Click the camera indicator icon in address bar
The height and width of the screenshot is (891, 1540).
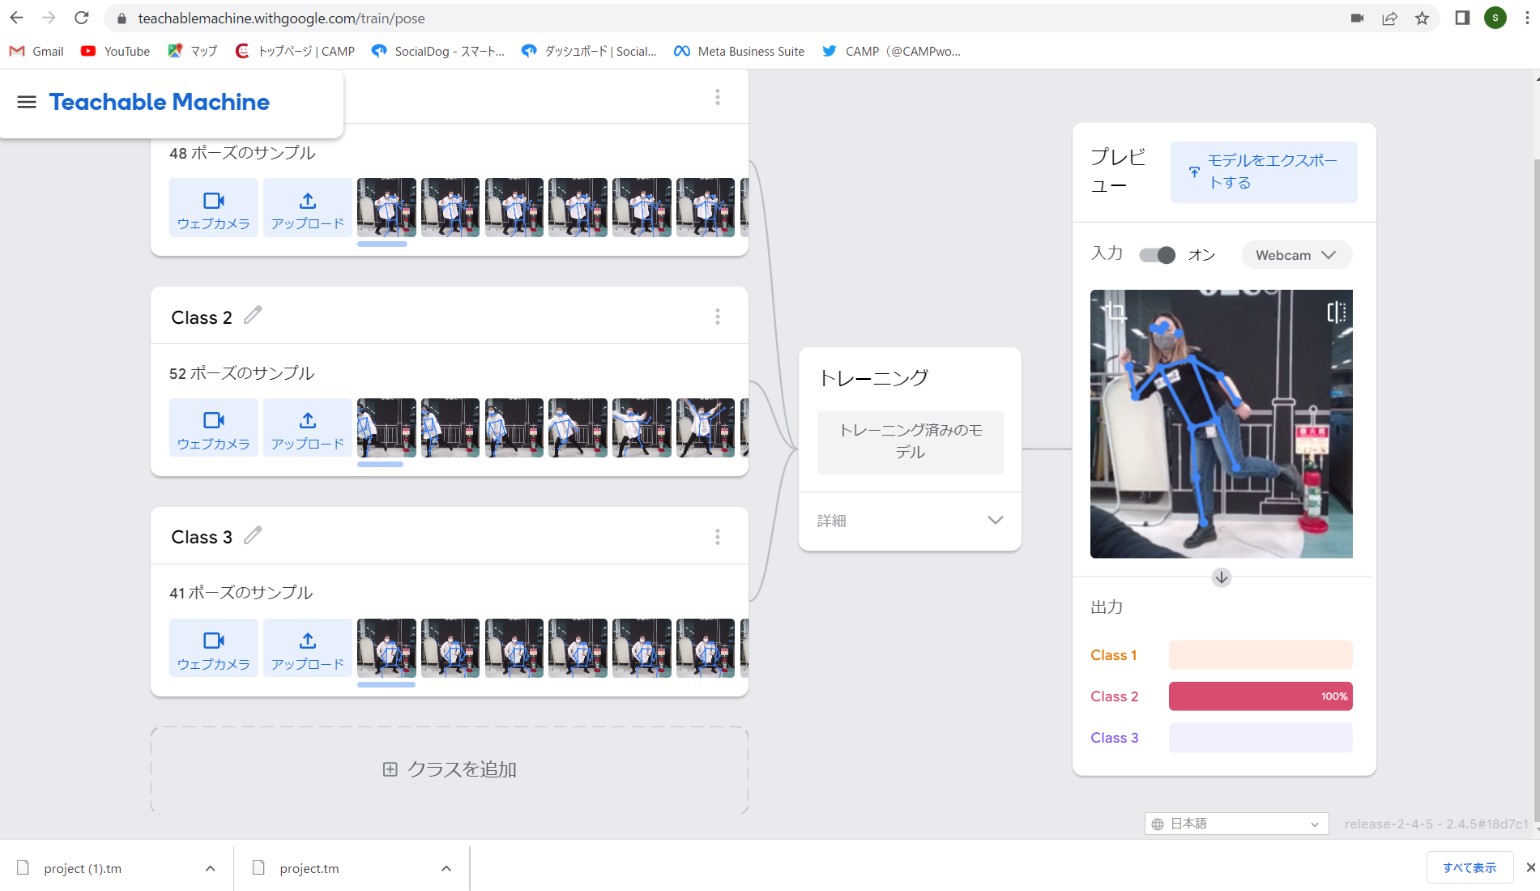point(1357,18)
